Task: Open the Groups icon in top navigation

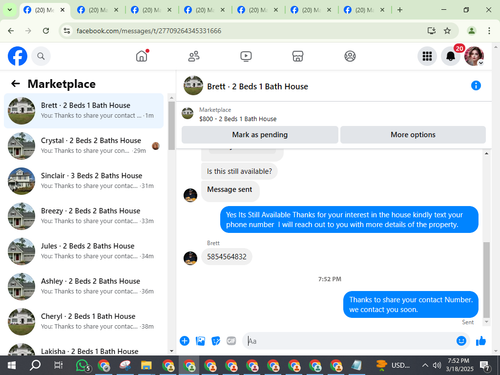Action: [350, 56]
